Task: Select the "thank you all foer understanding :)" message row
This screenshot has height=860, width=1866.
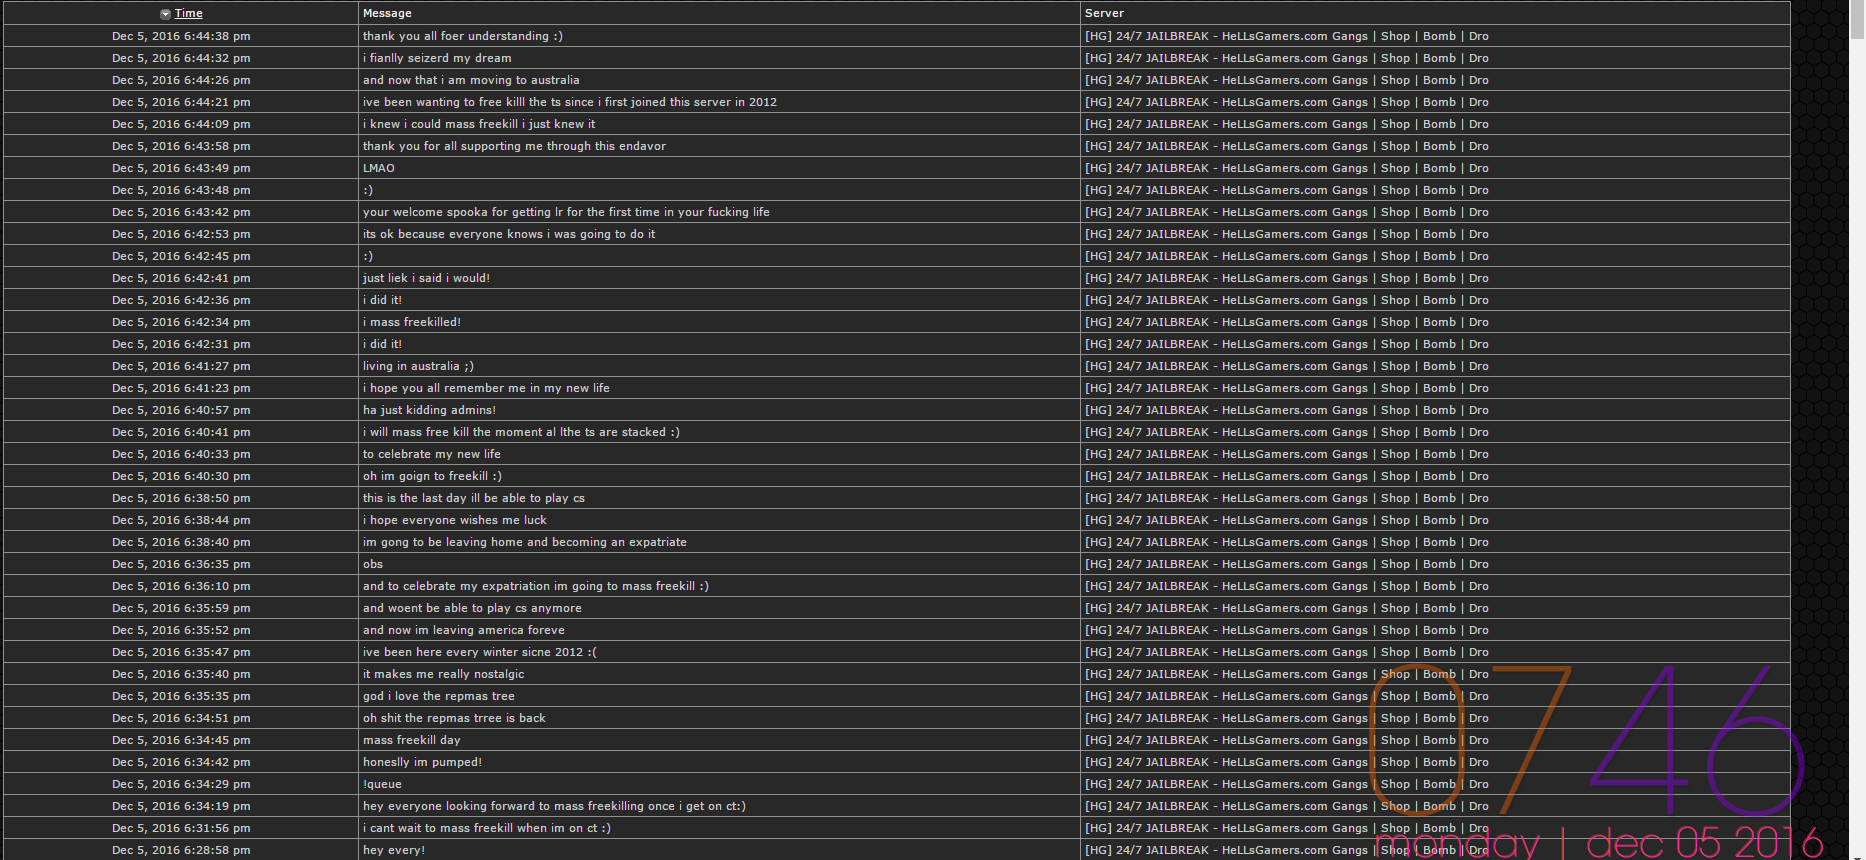Action: click(x=897, y=36)
